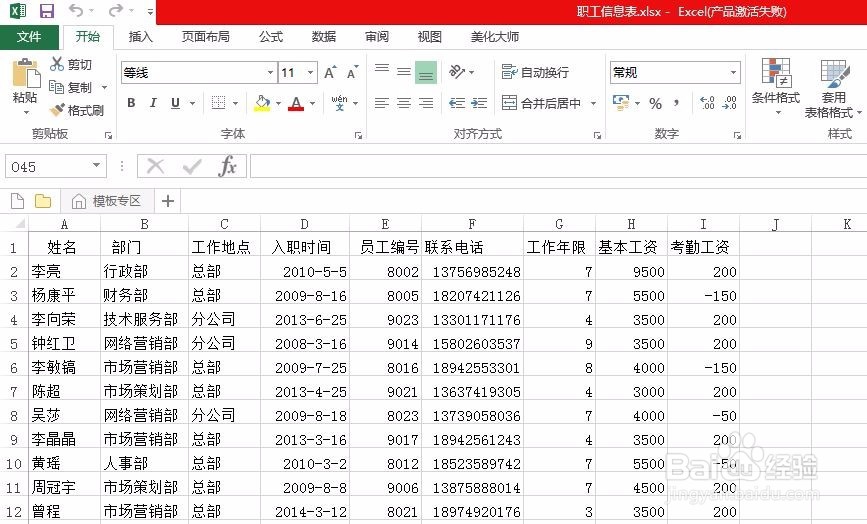Click the new document icon on tab bar
This screenshot has height=524, width=867.
click(x=17, y=201)
